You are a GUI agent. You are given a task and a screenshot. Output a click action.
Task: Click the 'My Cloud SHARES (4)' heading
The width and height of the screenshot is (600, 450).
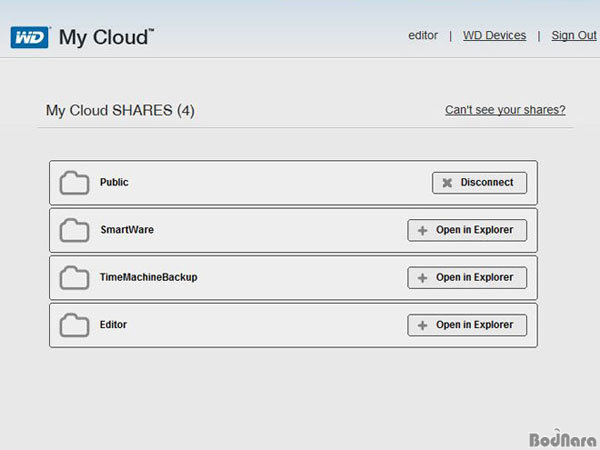click(x=120, y=111)
